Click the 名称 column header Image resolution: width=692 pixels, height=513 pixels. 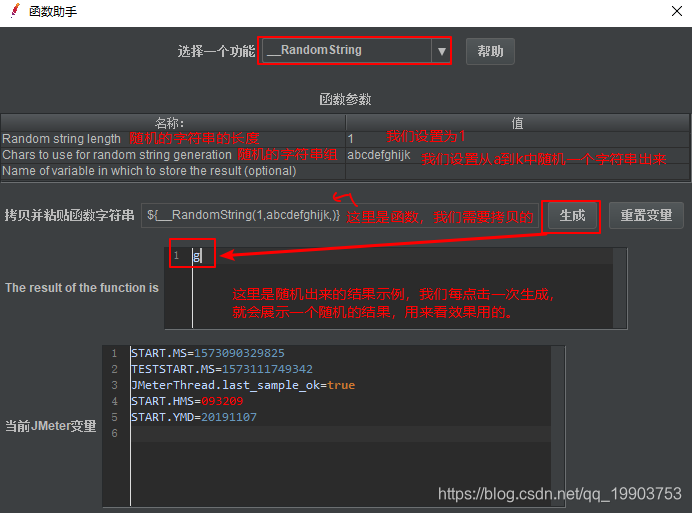(x=173, y=123)
